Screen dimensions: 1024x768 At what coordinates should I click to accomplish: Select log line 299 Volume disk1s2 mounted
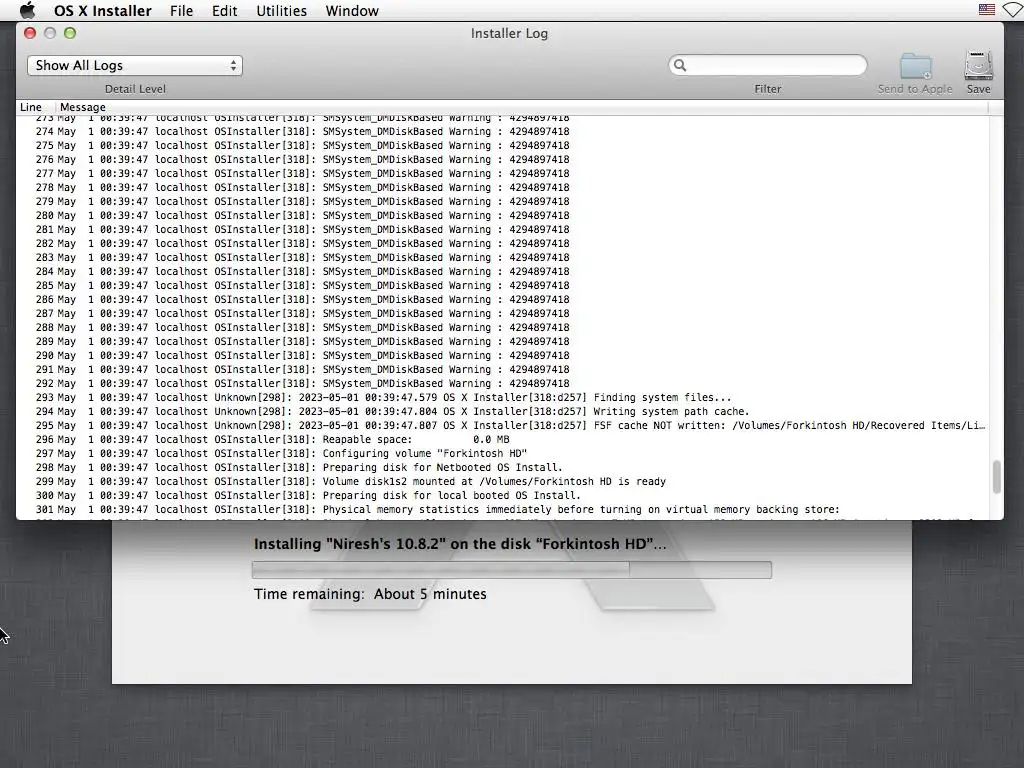coord(503,481)
